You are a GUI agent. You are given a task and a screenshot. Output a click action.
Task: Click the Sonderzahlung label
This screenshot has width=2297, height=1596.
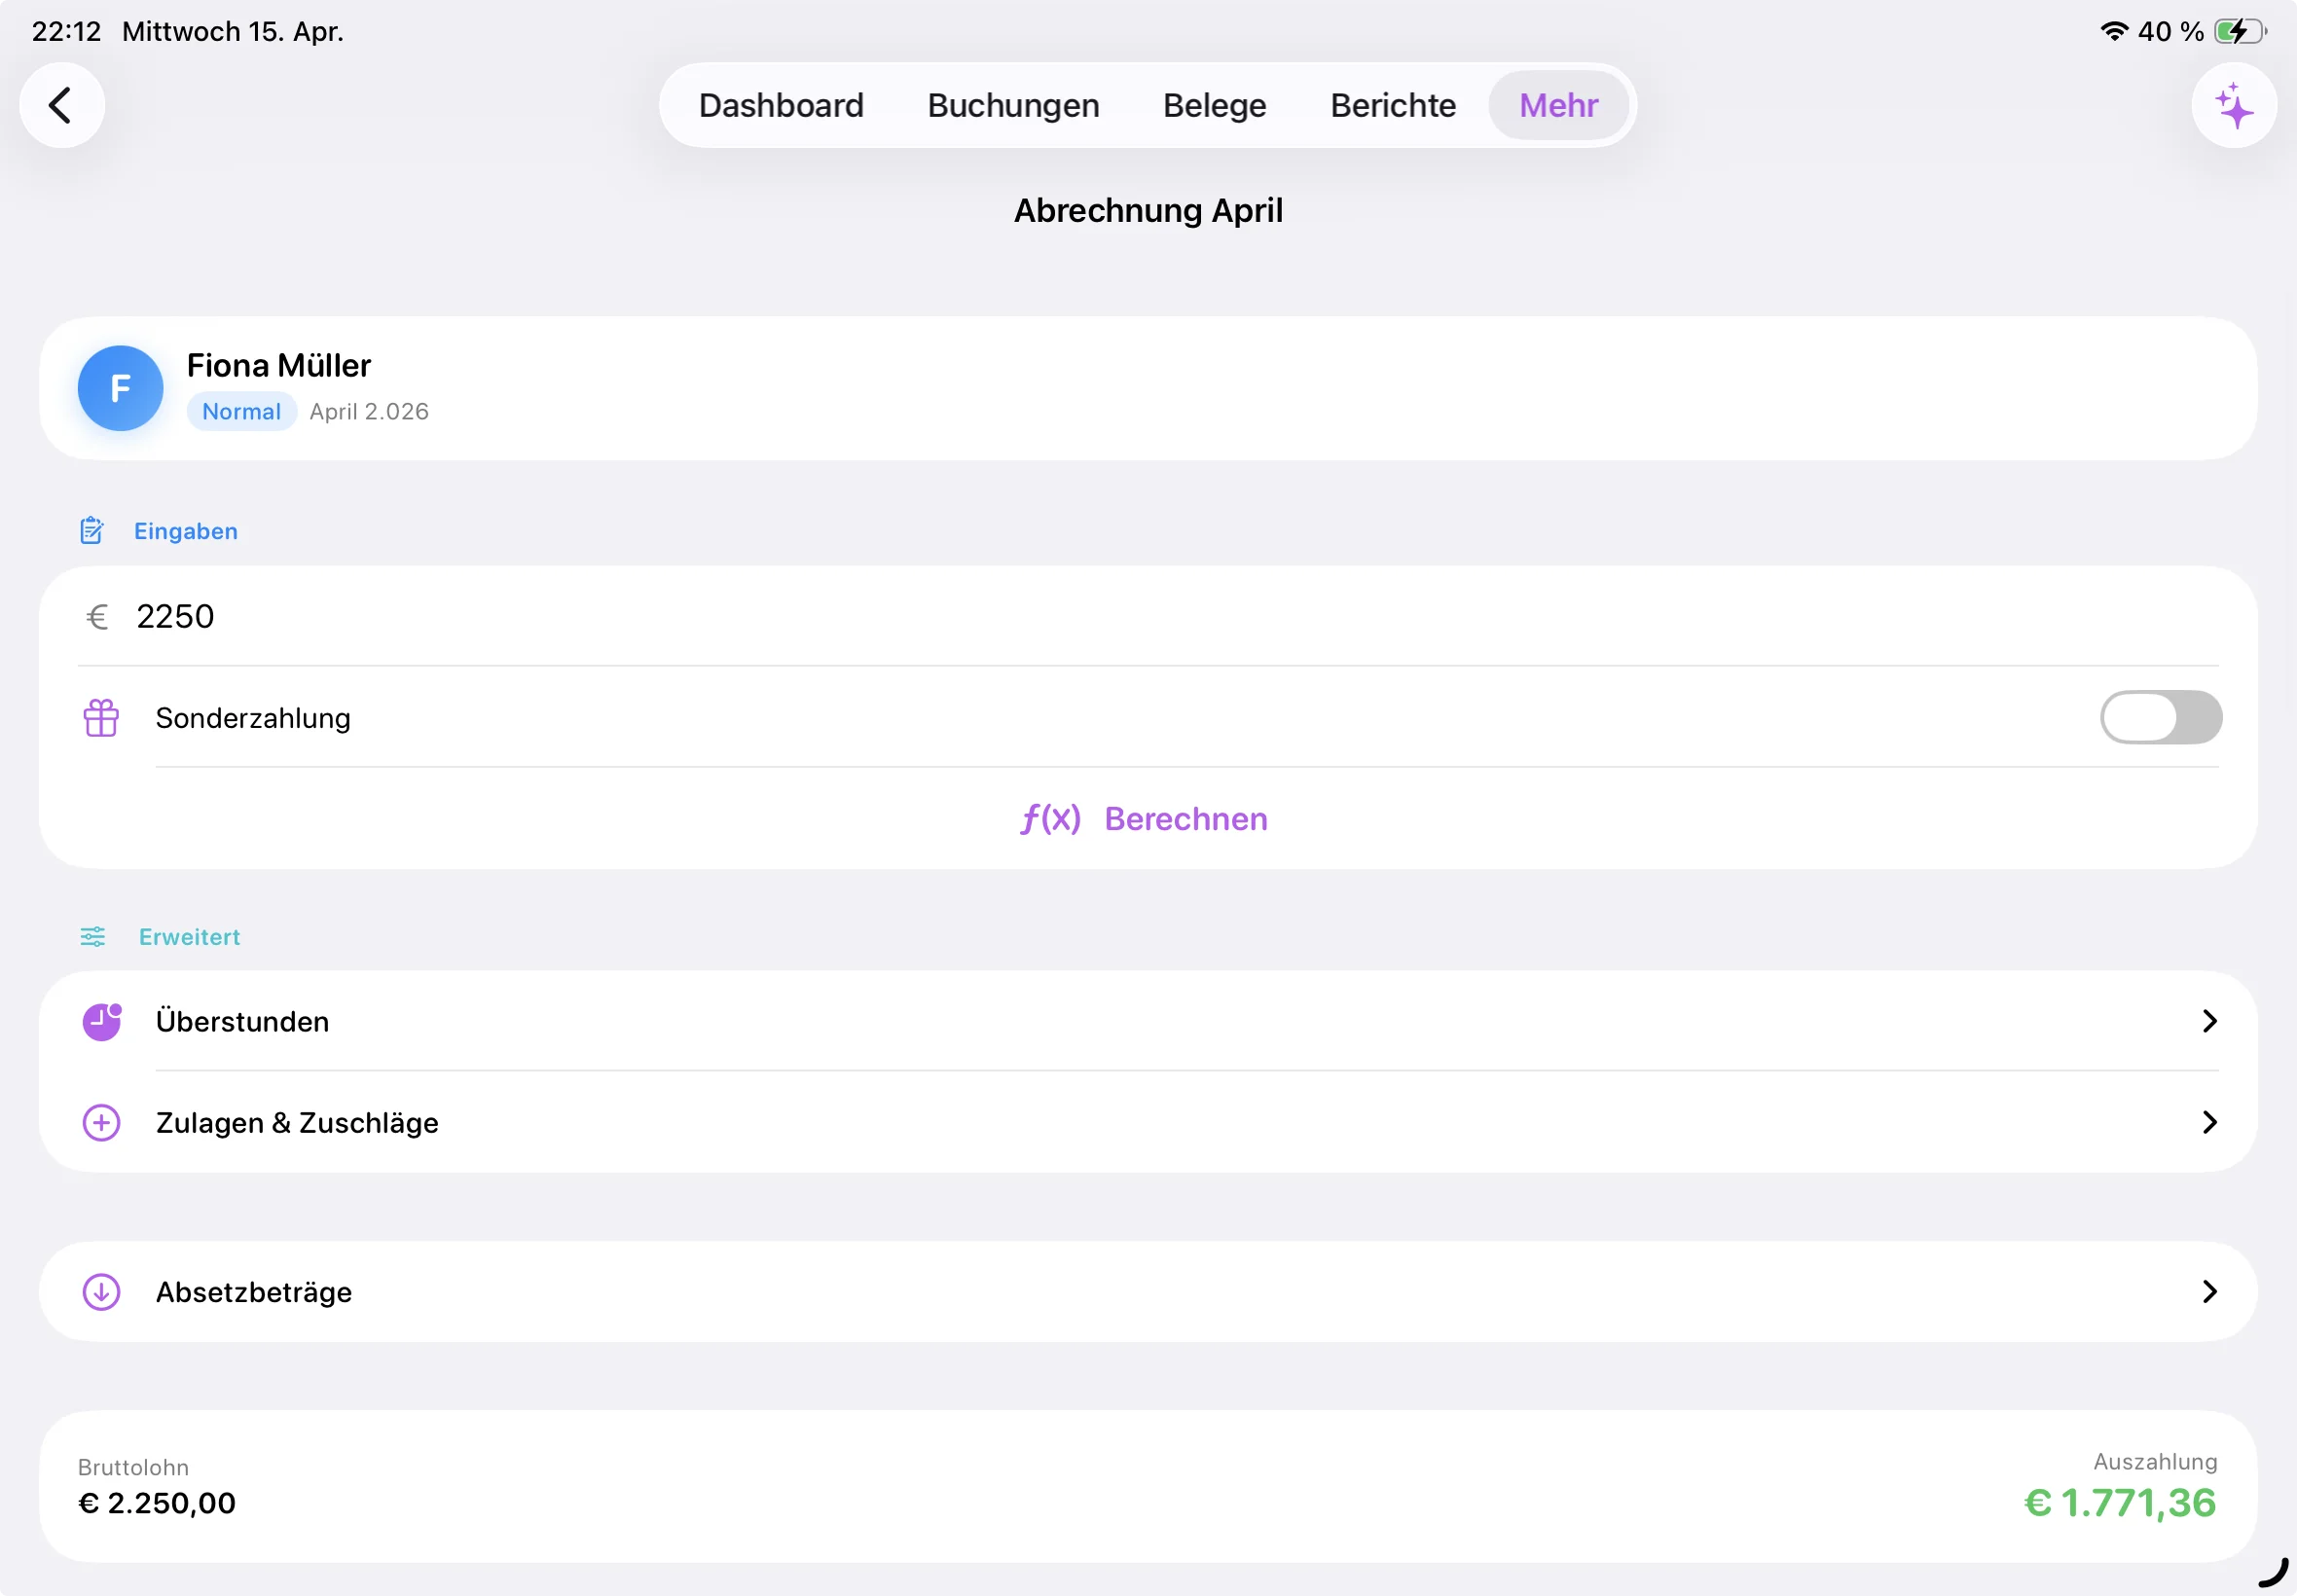click(253, 718)
